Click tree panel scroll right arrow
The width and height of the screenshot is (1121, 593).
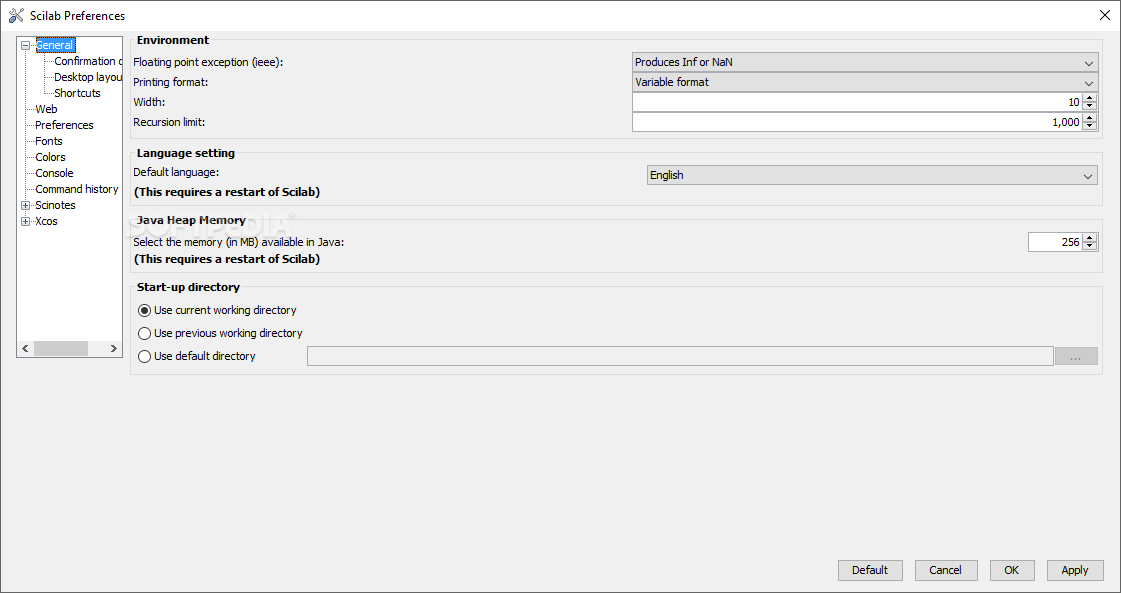[113, 348]
